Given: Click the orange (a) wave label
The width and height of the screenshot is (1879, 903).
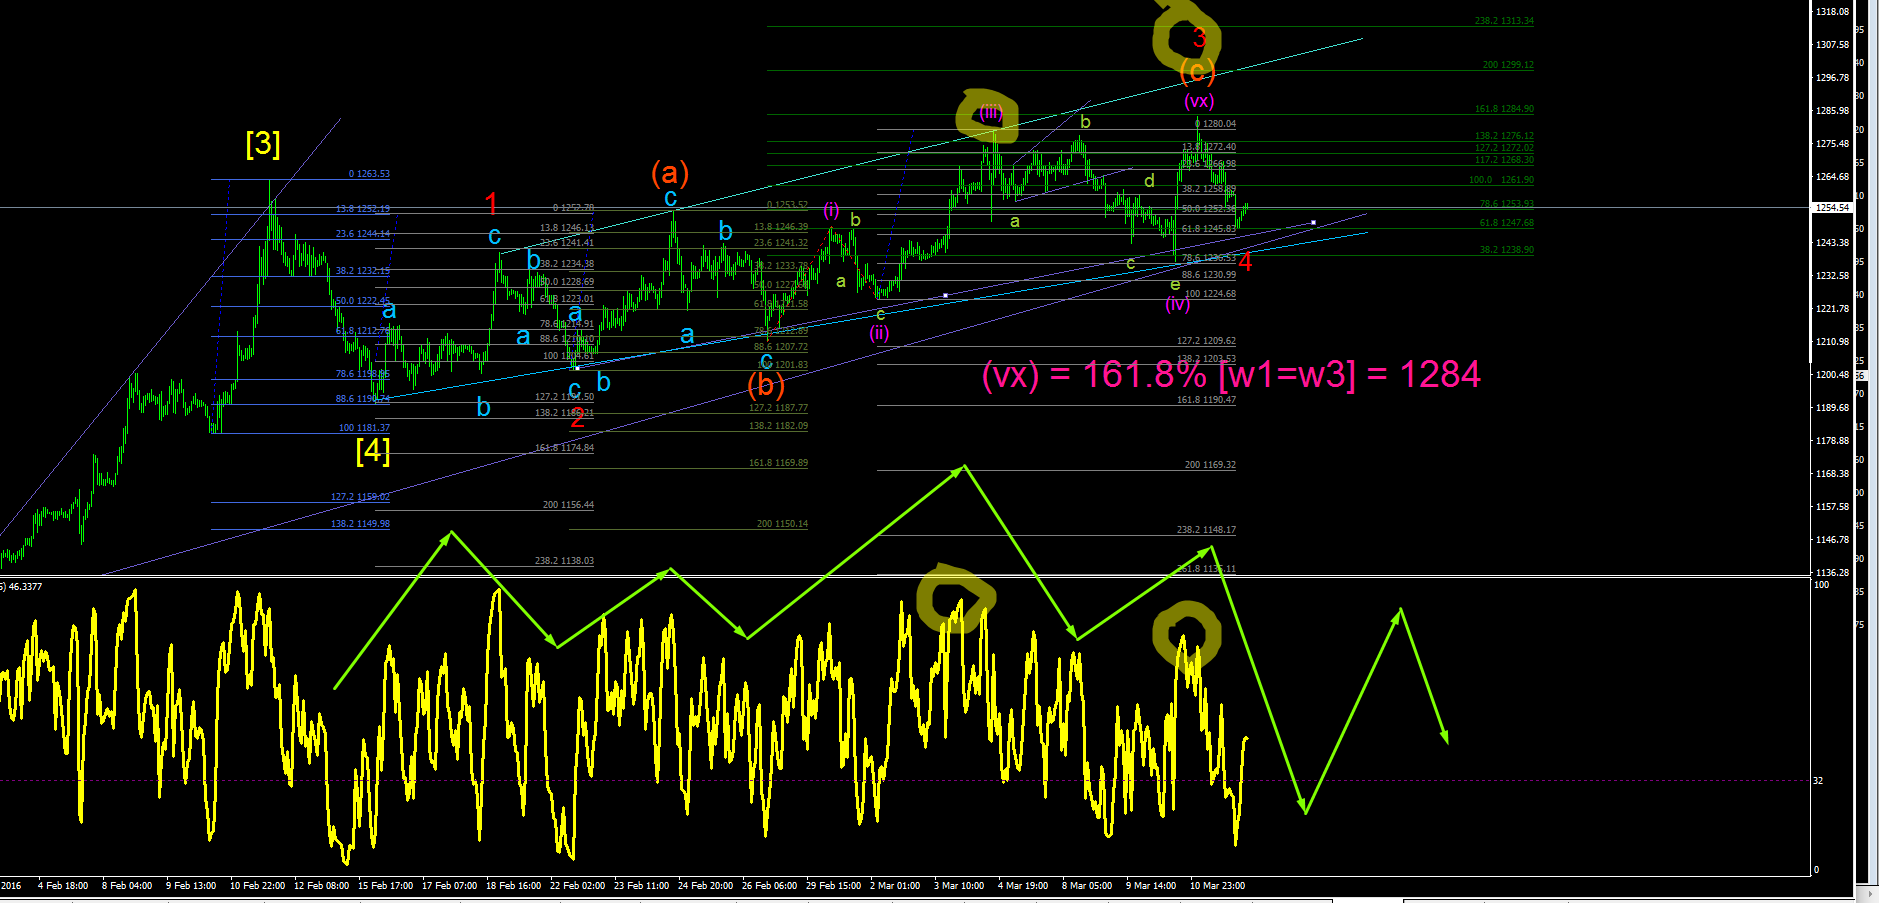Looking at the screenshot, I should [670, 173].
